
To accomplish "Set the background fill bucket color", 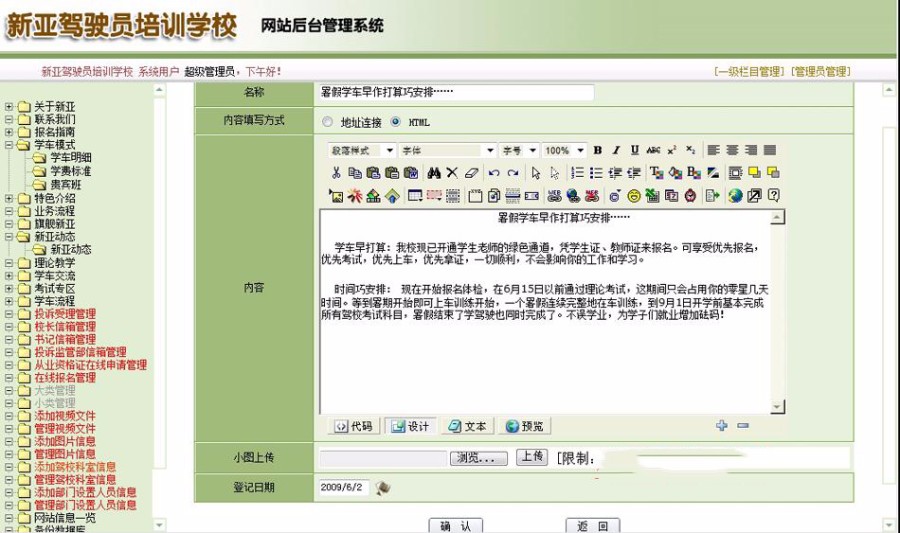I will click(676, 173).
